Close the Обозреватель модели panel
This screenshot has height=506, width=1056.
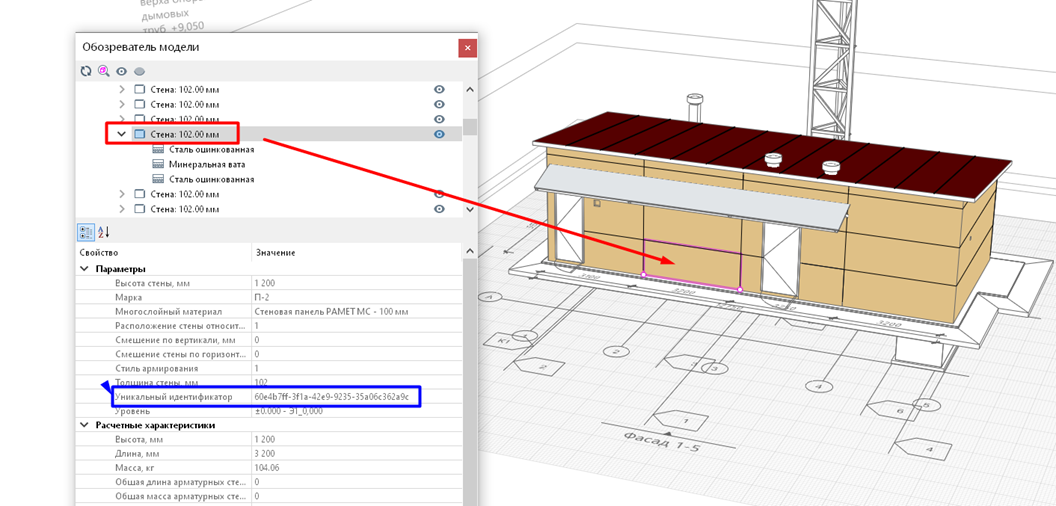pyautogui.click(x=467, y=48)
